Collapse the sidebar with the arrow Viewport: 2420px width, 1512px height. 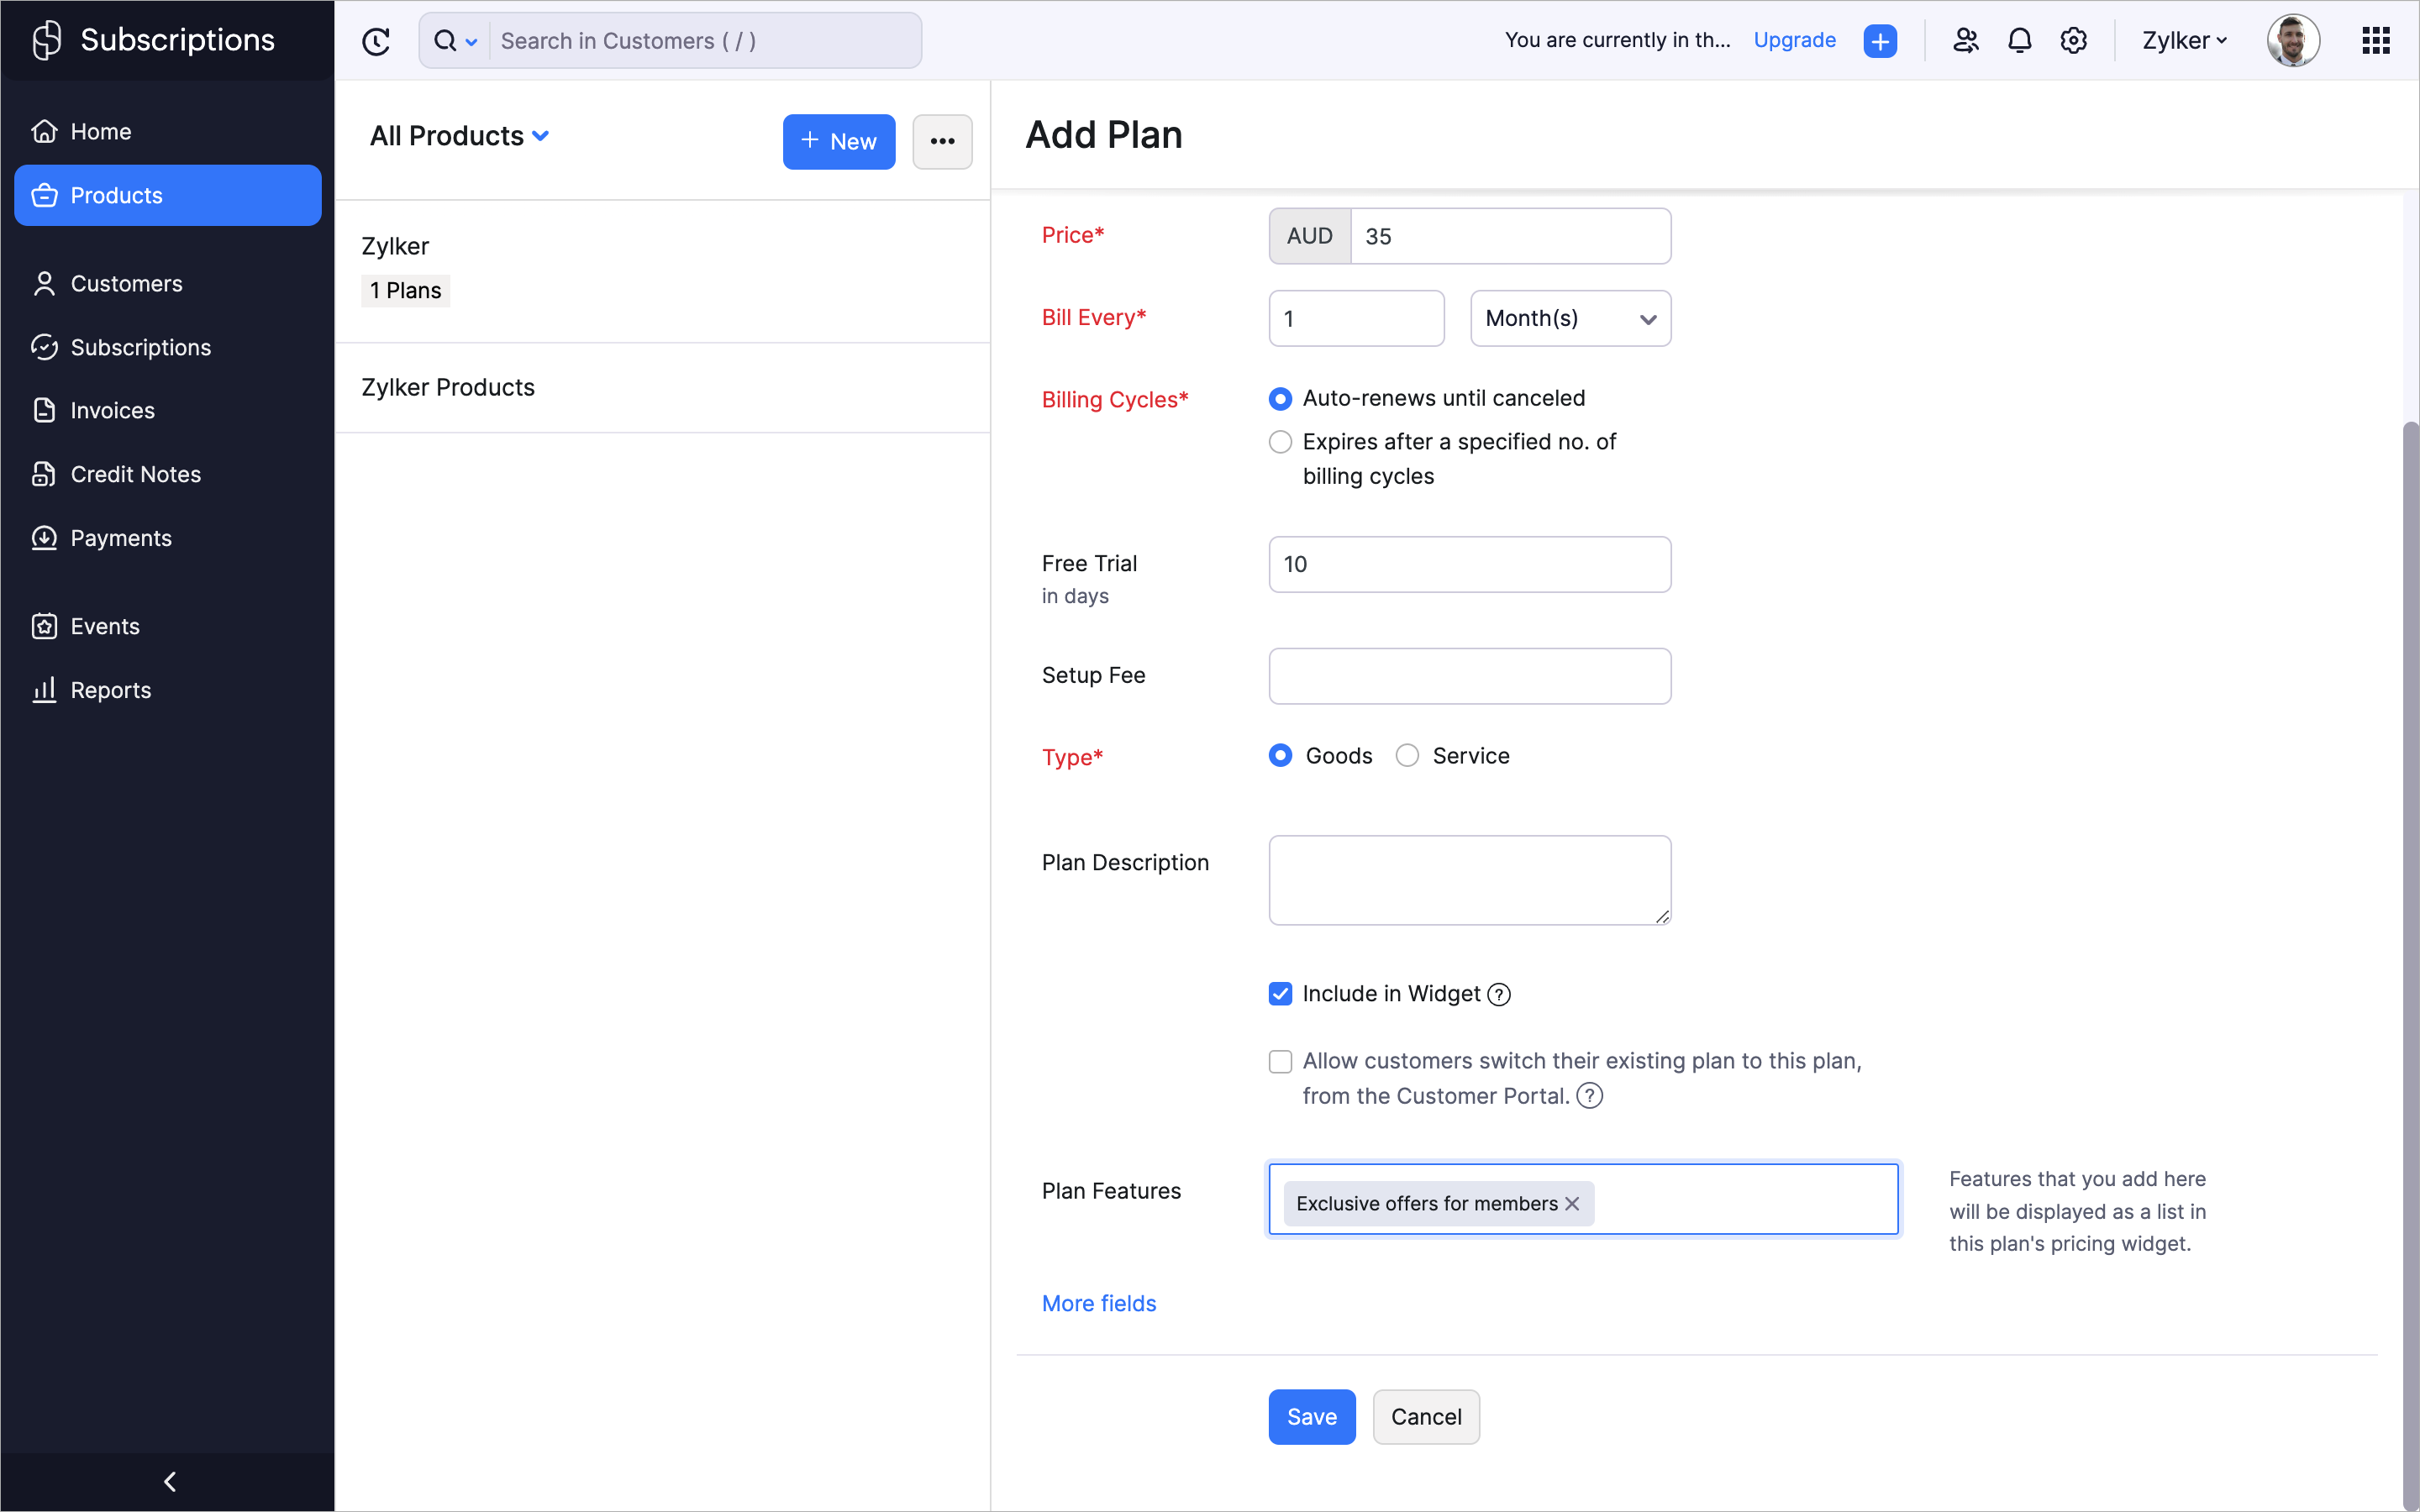[169, 1481]
